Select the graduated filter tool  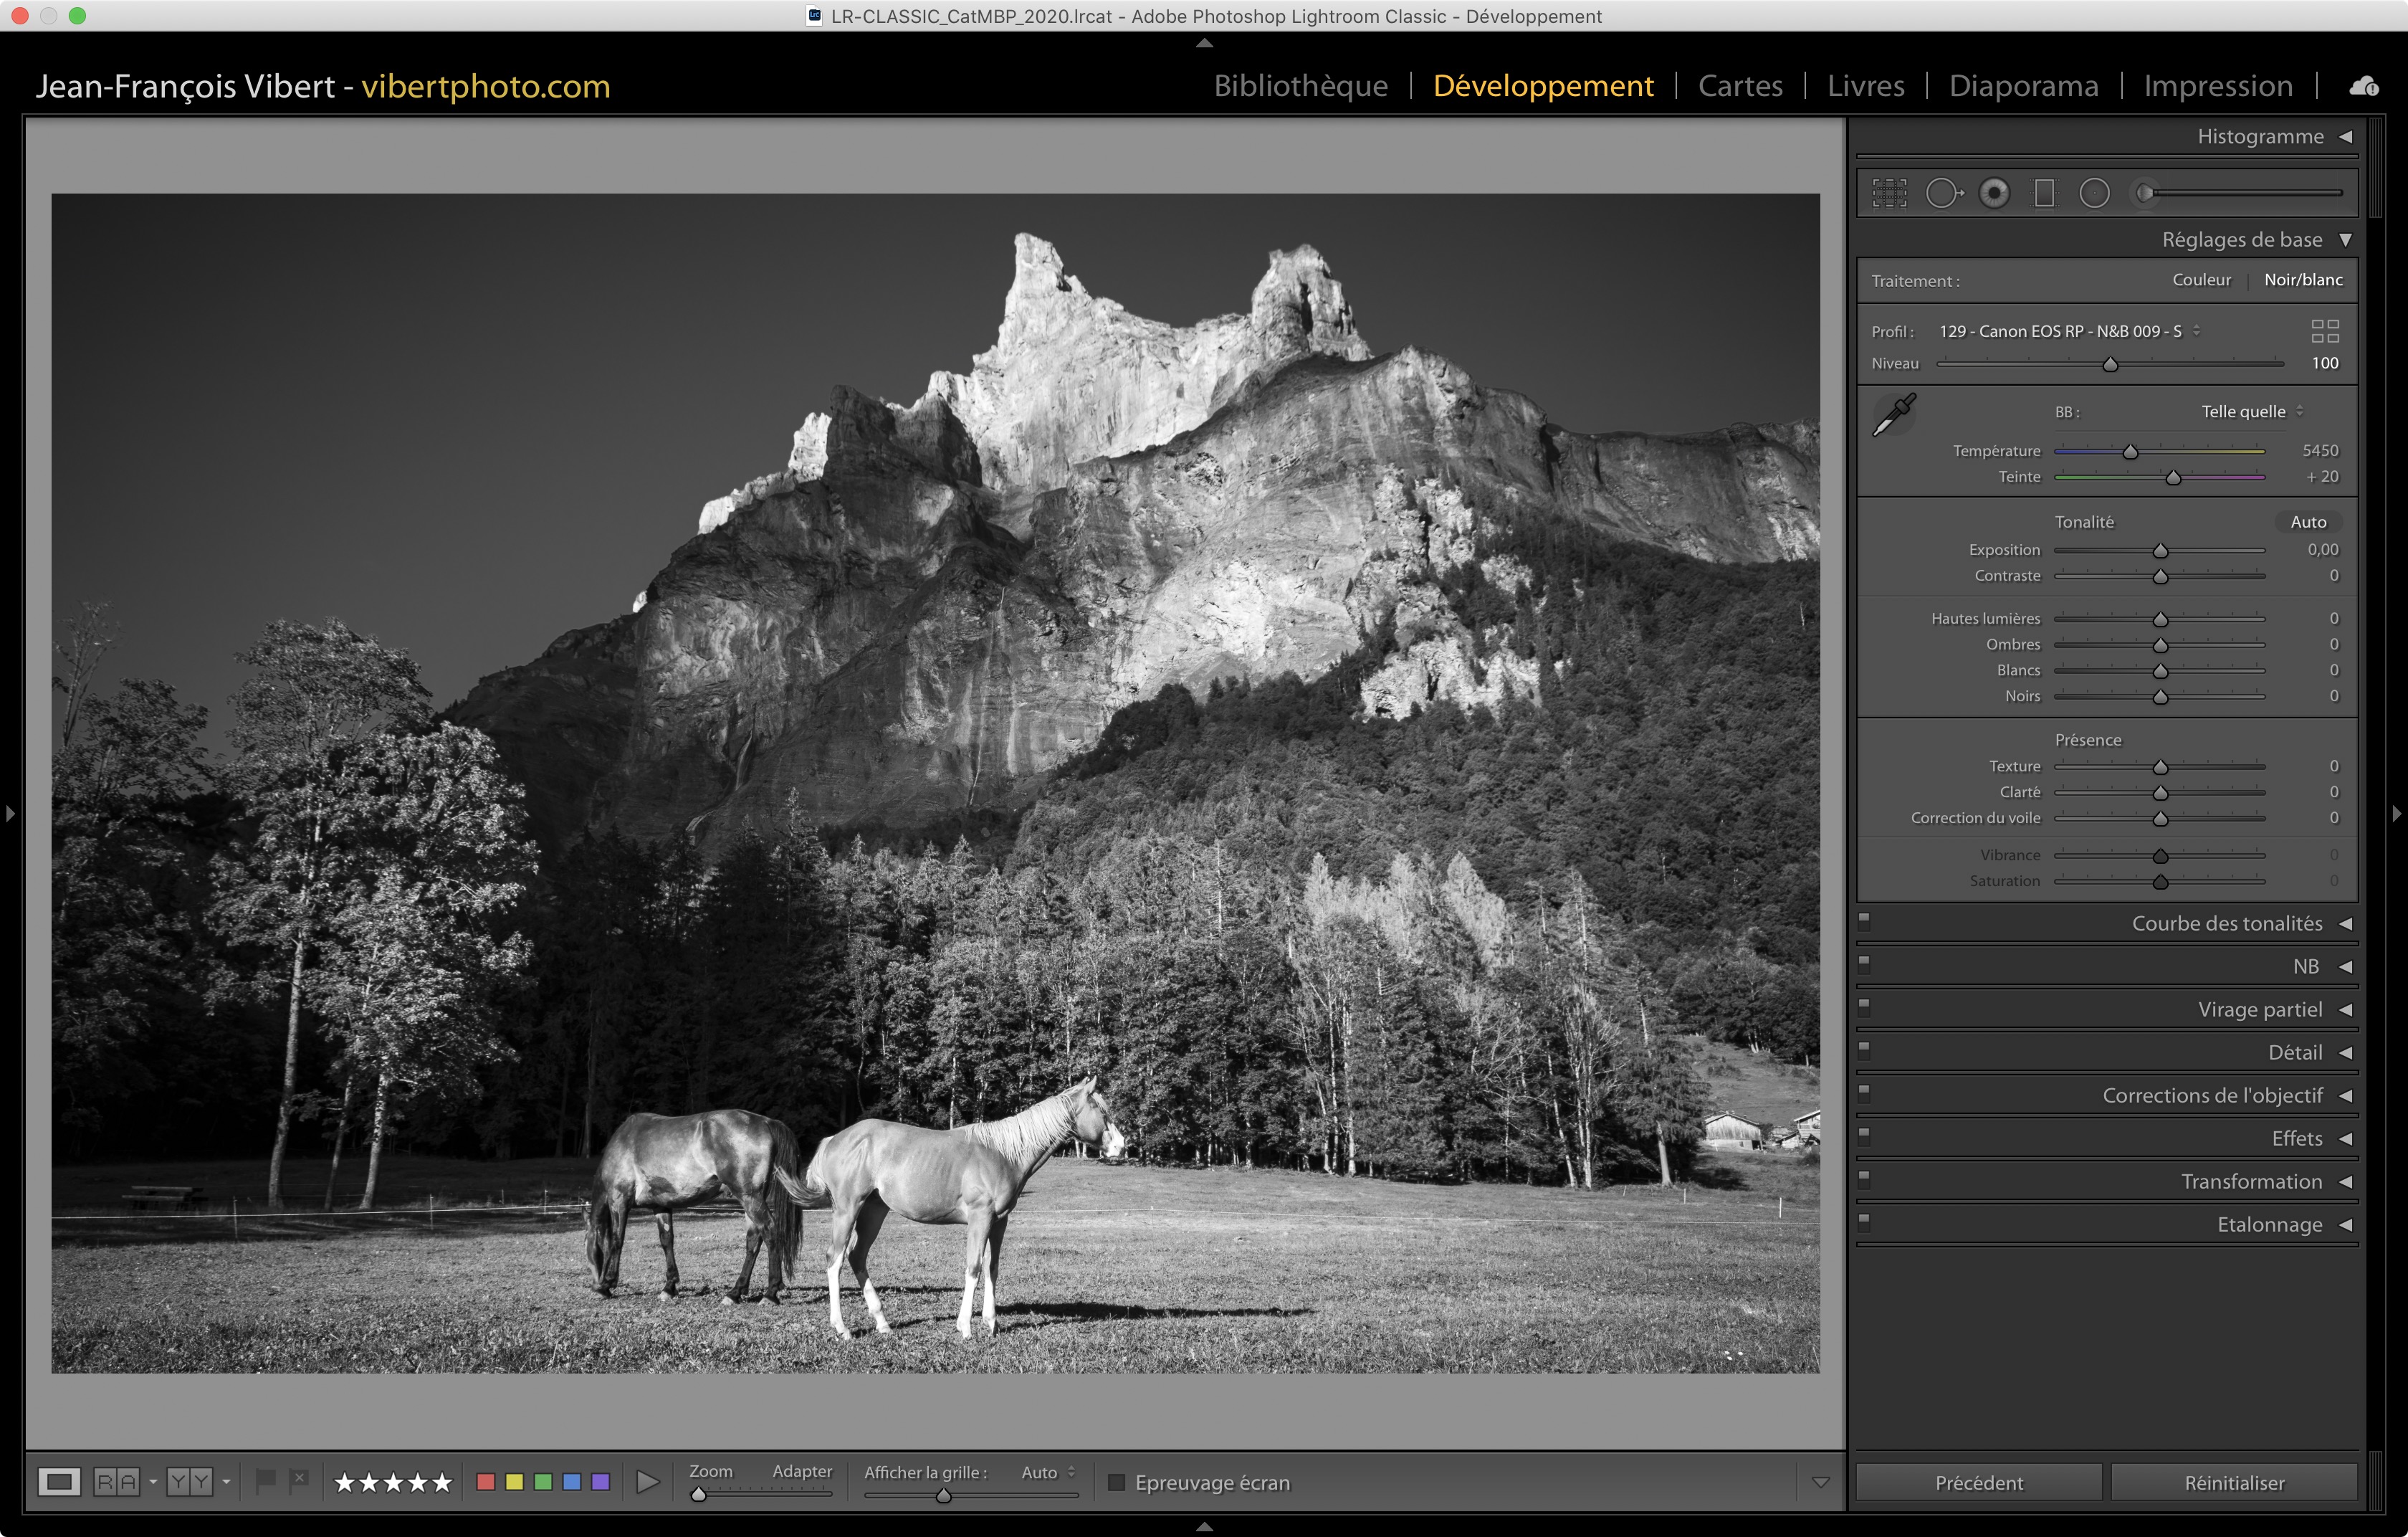coord(2044,193)
